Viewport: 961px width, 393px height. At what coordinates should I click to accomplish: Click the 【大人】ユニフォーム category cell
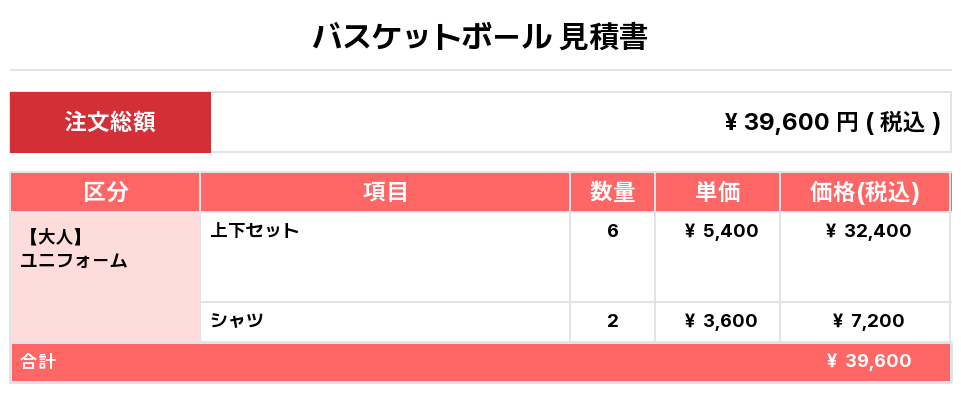(x=74, y=247)
